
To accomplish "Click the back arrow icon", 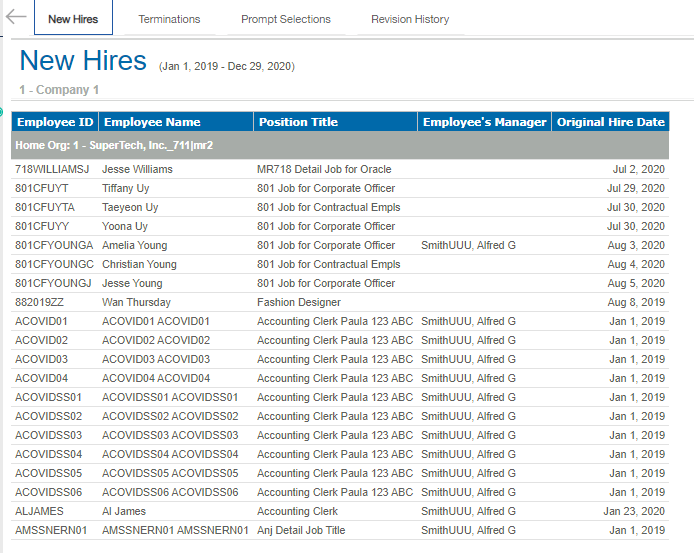I will pos(16,18).
